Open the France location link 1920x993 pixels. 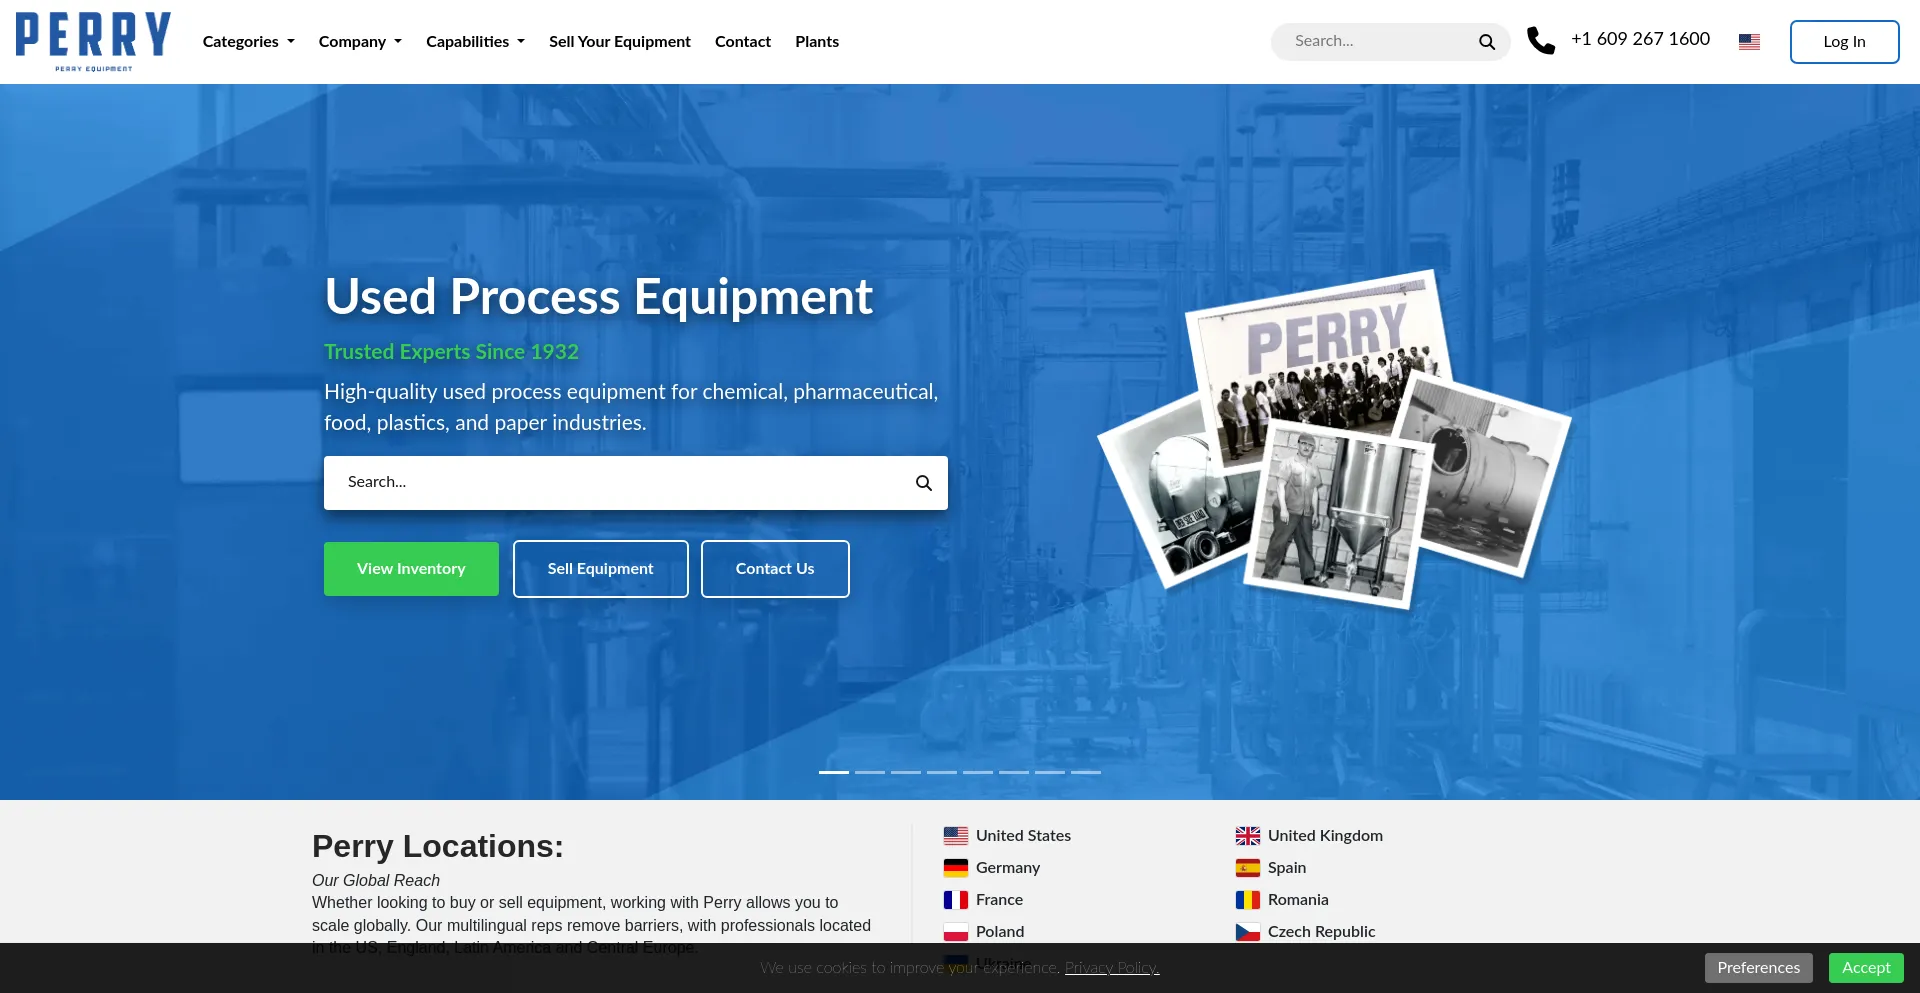coord(999,900)
